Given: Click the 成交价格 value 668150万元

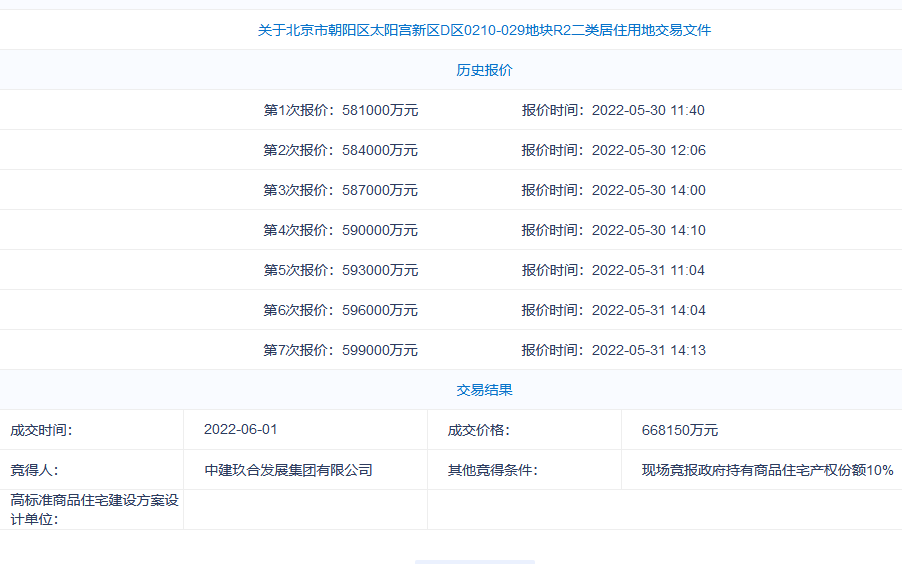Looking at the screenshot, I should tap(679, 430).
